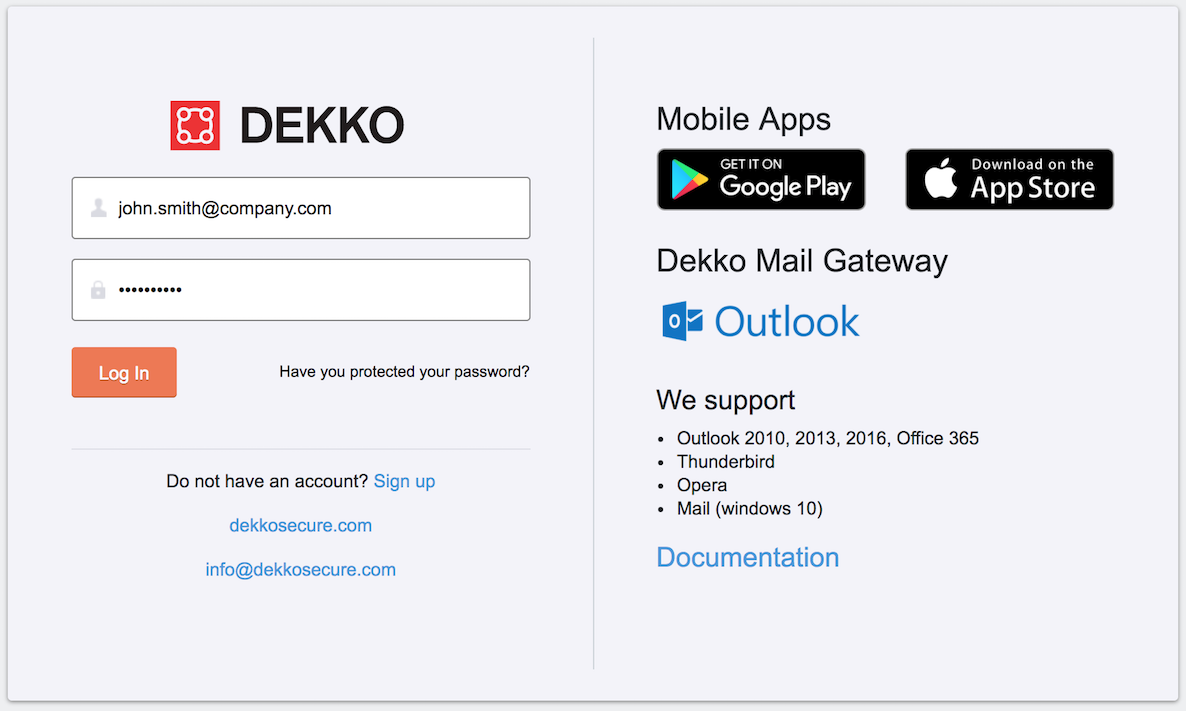
Task: Click the blue Outlook wordmark
Action: click(787, 322)
